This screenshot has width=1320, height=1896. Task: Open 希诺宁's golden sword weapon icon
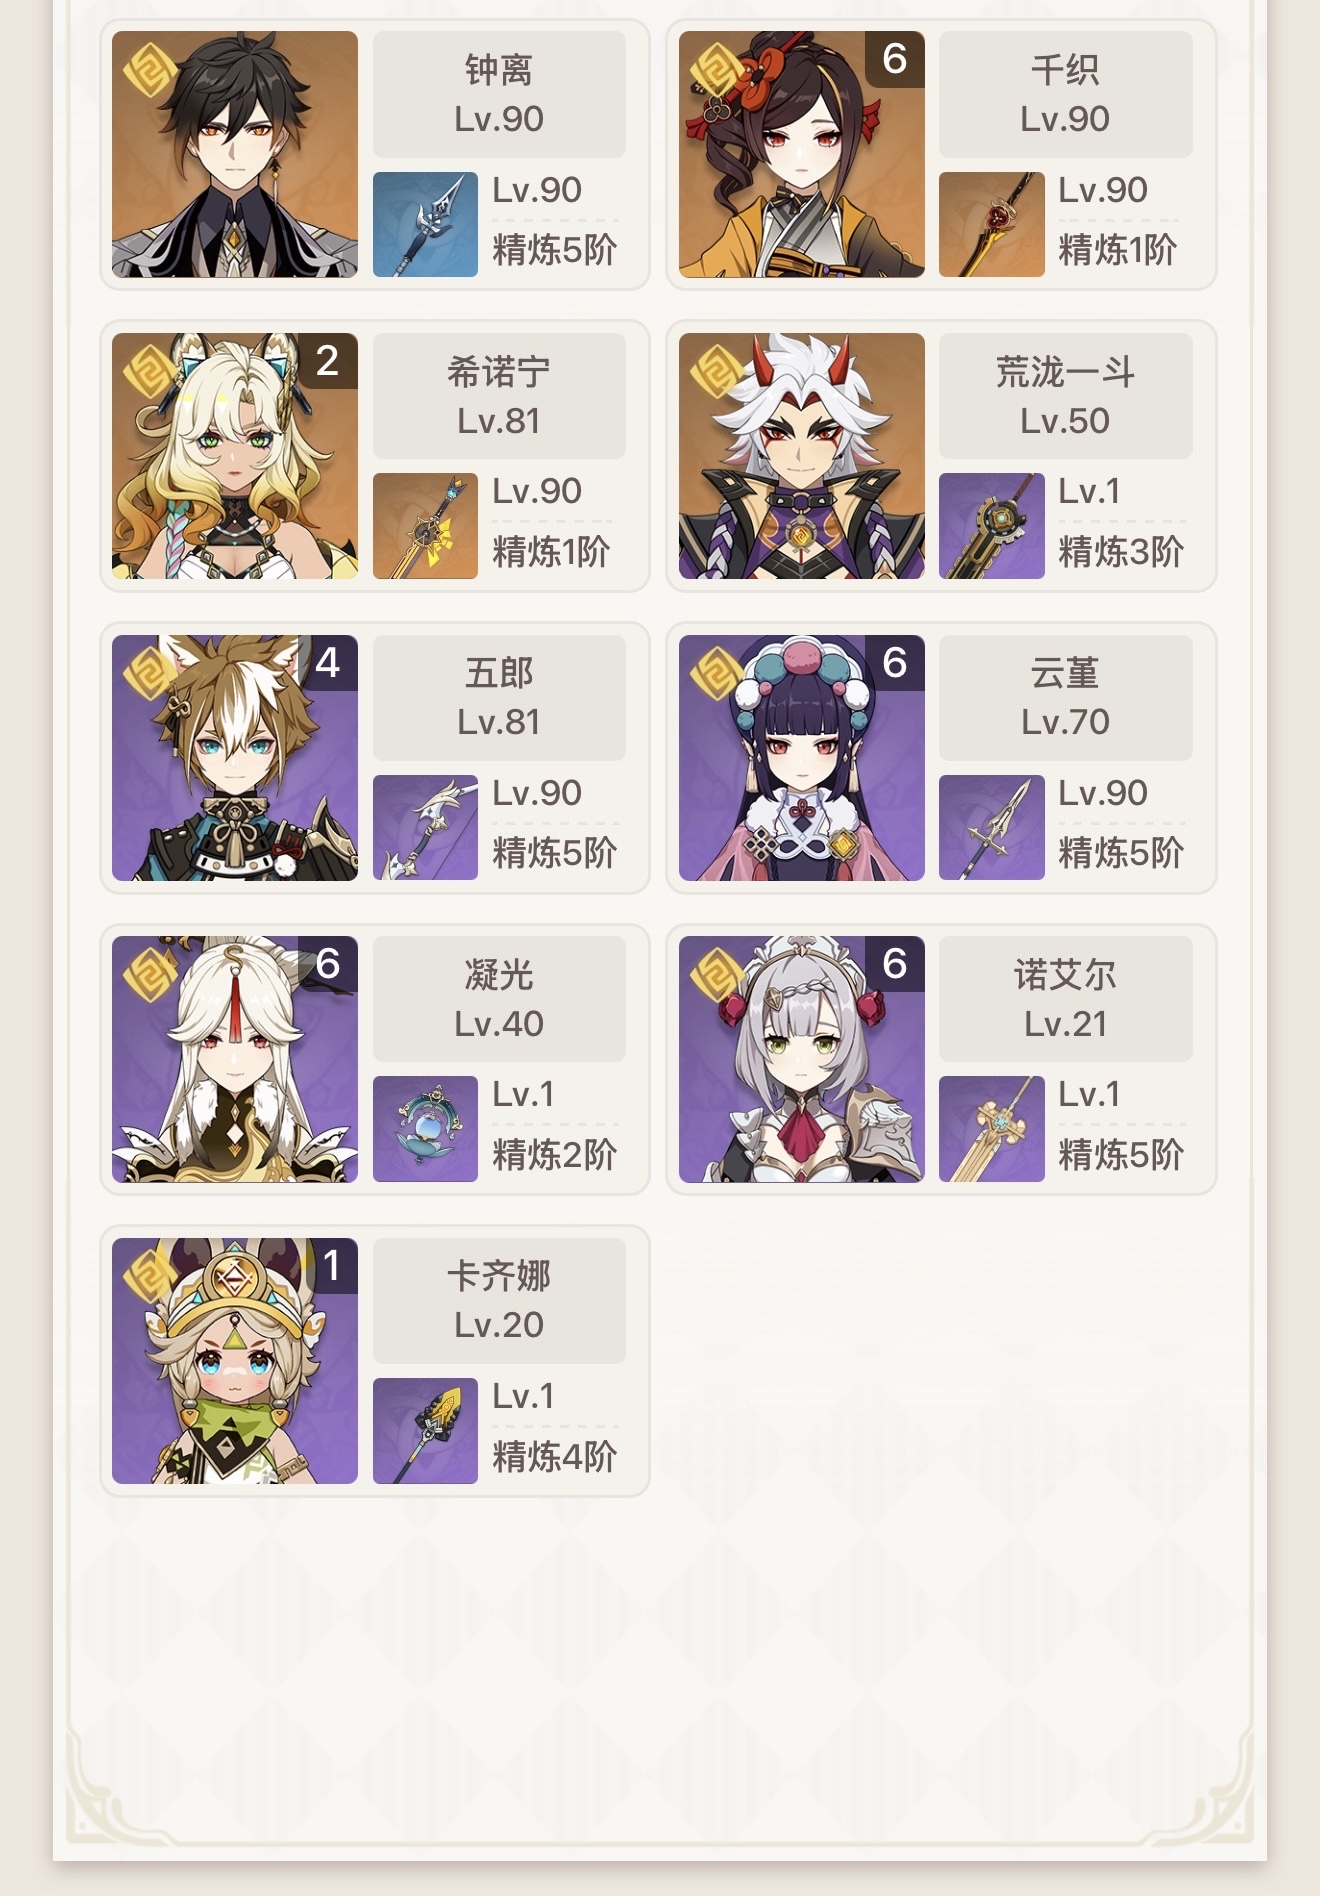click(x=425, y=526)
